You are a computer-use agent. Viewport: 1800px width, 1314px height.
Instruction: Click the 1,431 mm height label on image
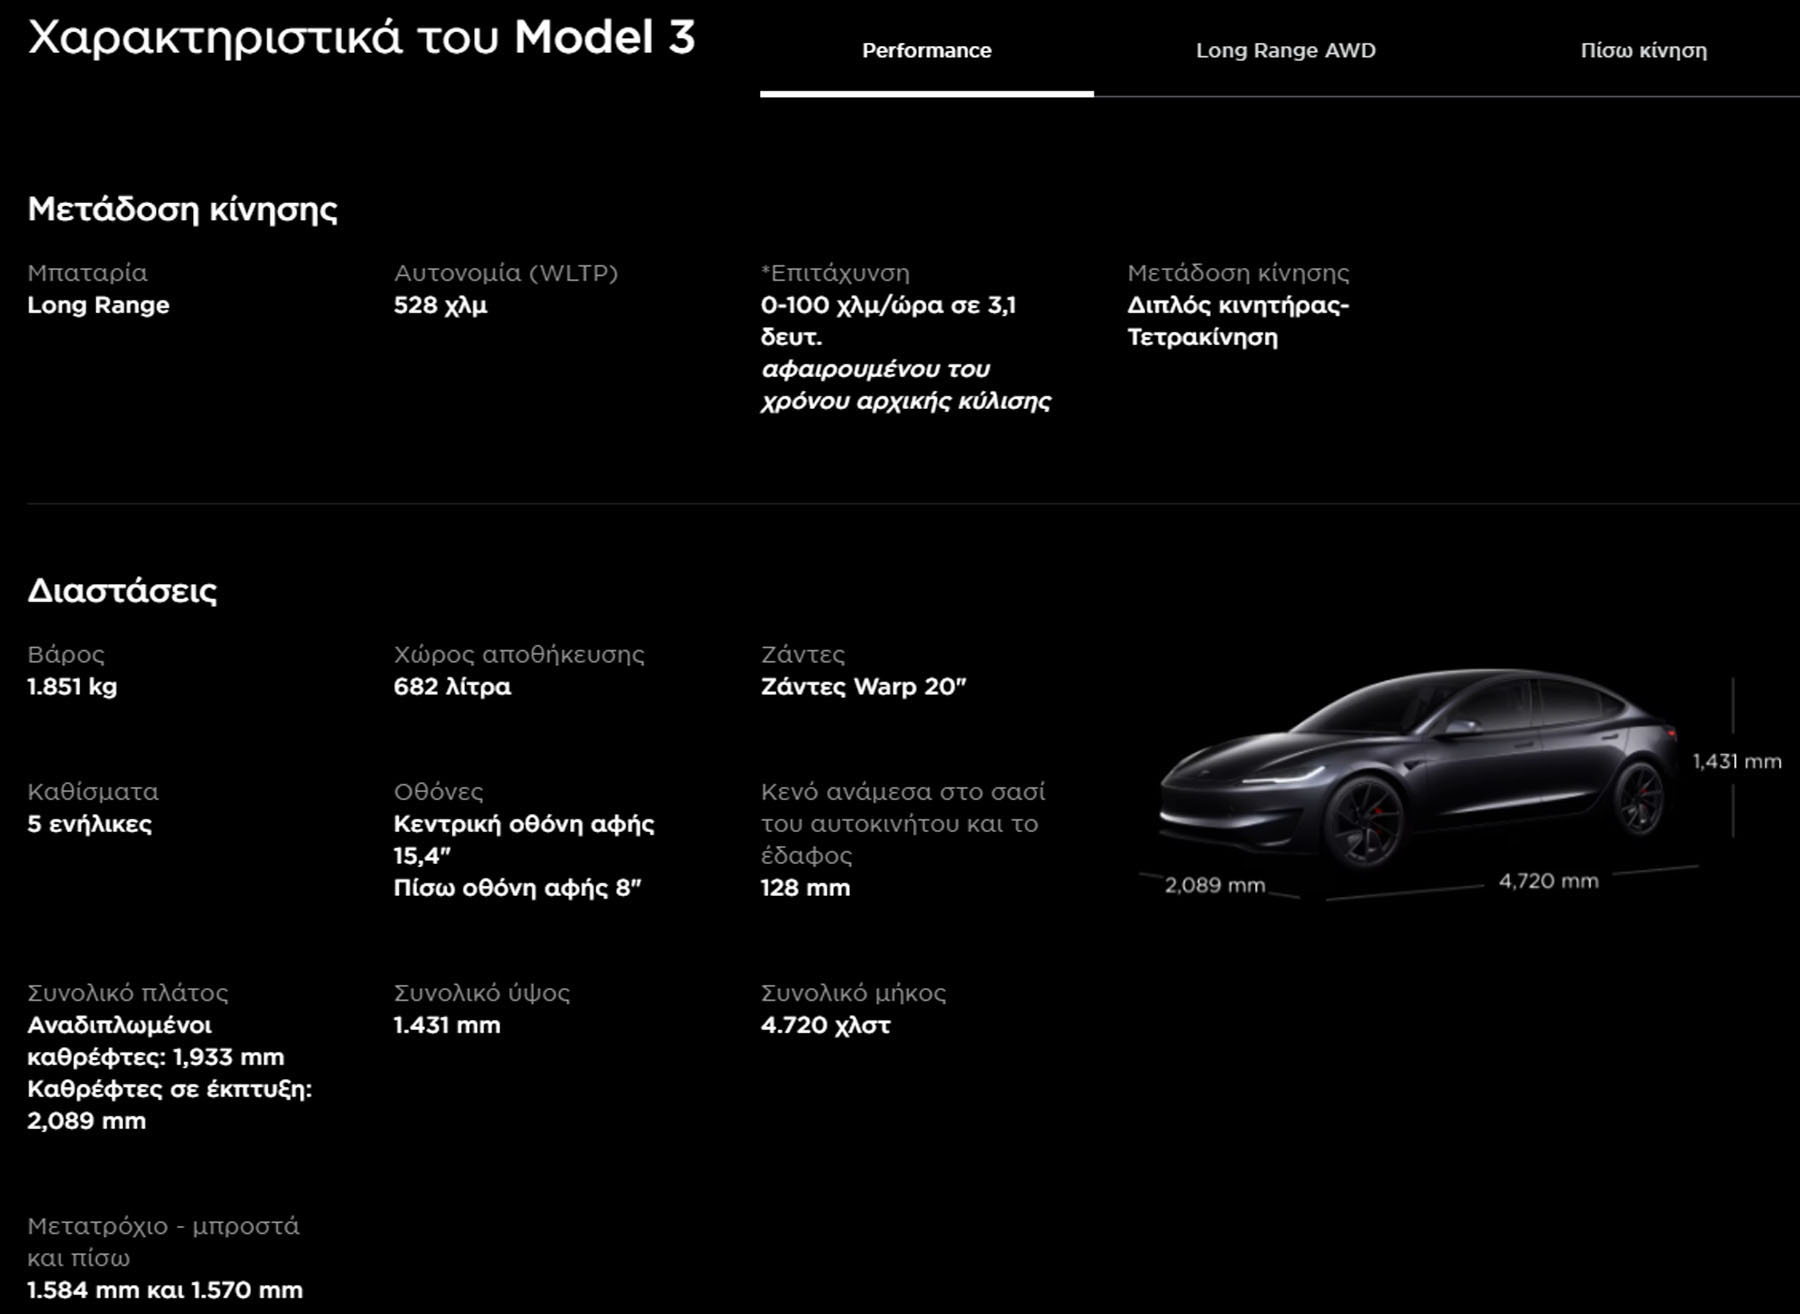(1736, 761)
